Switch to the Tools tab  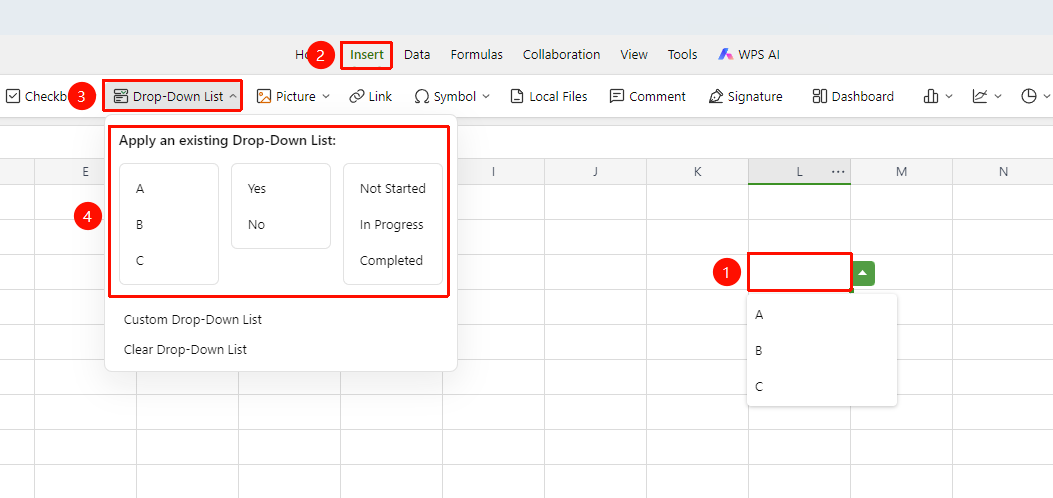[x=682, y=55]
